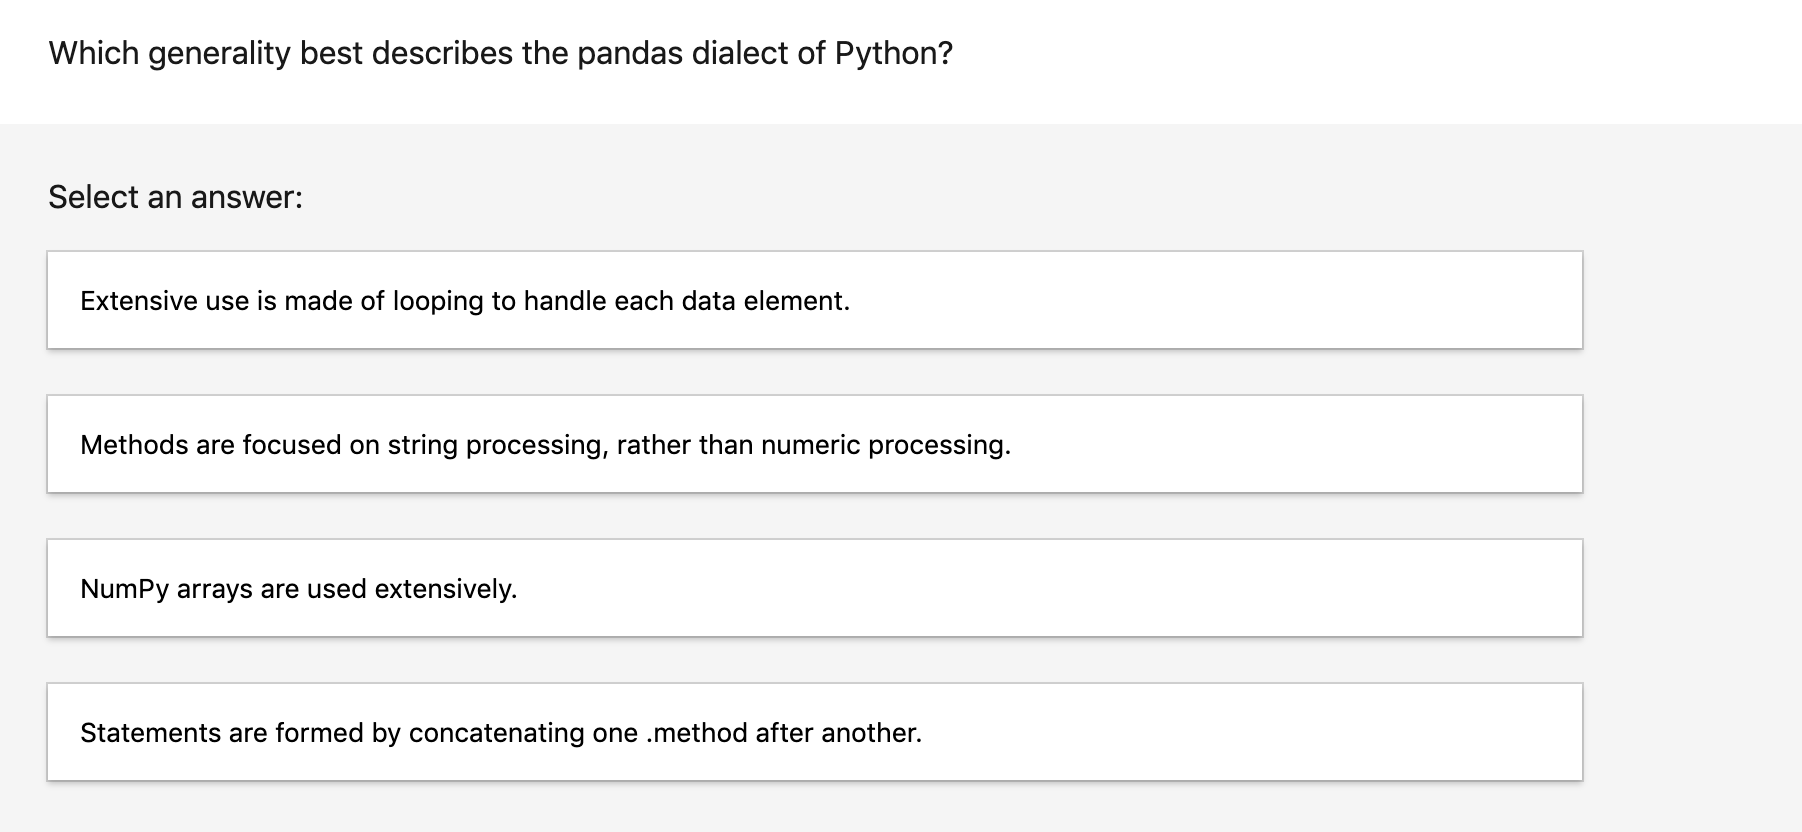Viewport: 1802px width, 832px height.
Task: Click the word "NumPy" in the answer option
Action: [x=125, y=589]
